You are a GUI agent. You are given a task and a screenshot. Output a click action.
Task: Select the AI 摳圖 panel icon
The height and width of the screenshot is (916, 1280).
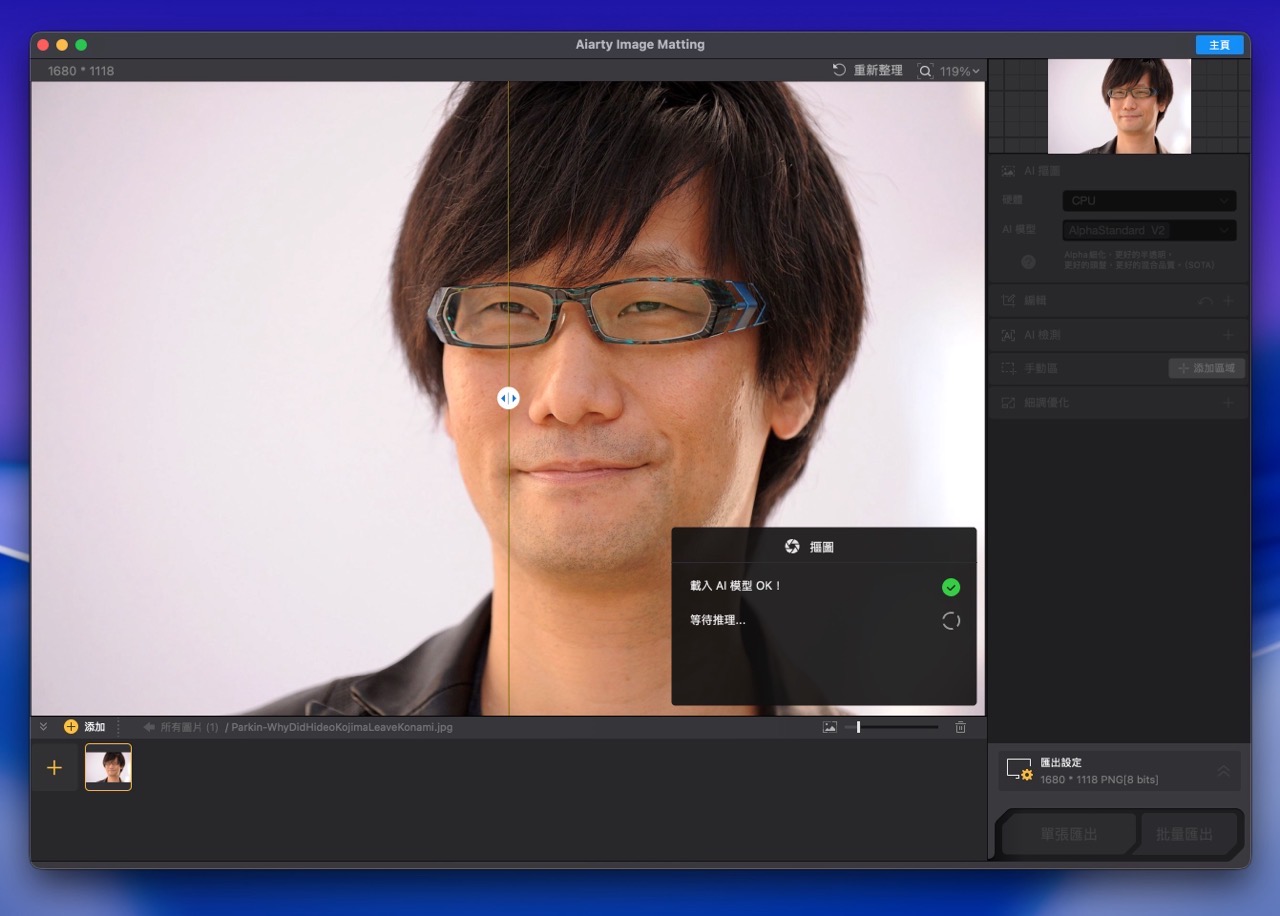1008,172
